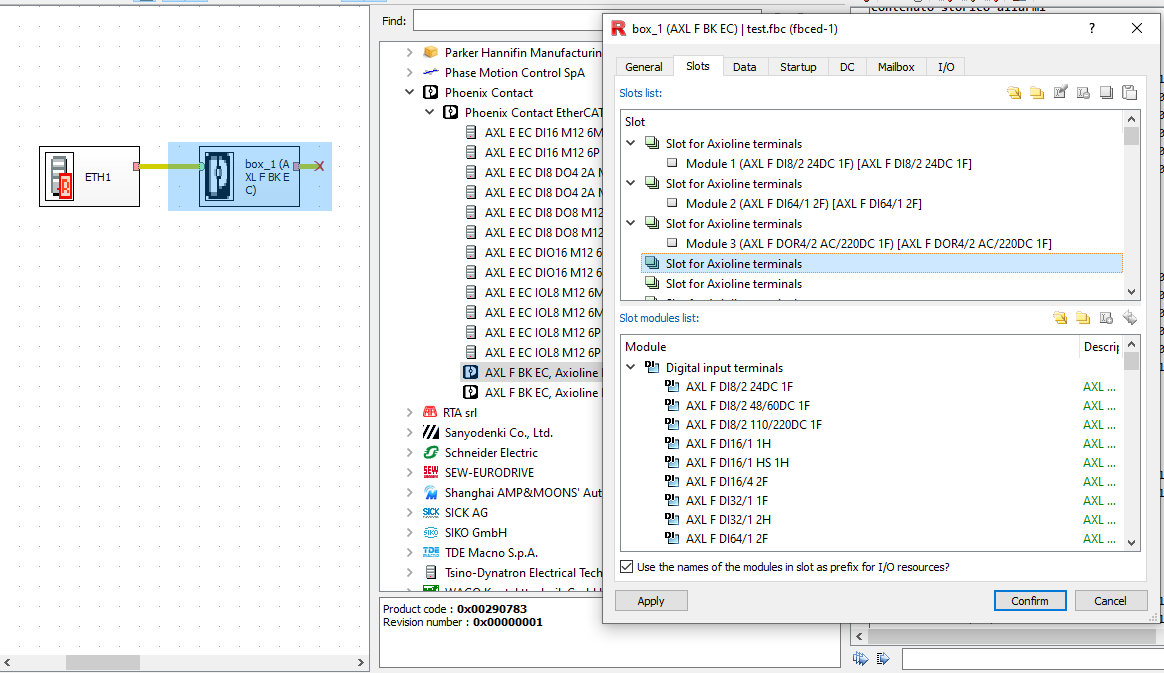
Task: Open the I/O tab
Action: [x=946, y=67]
